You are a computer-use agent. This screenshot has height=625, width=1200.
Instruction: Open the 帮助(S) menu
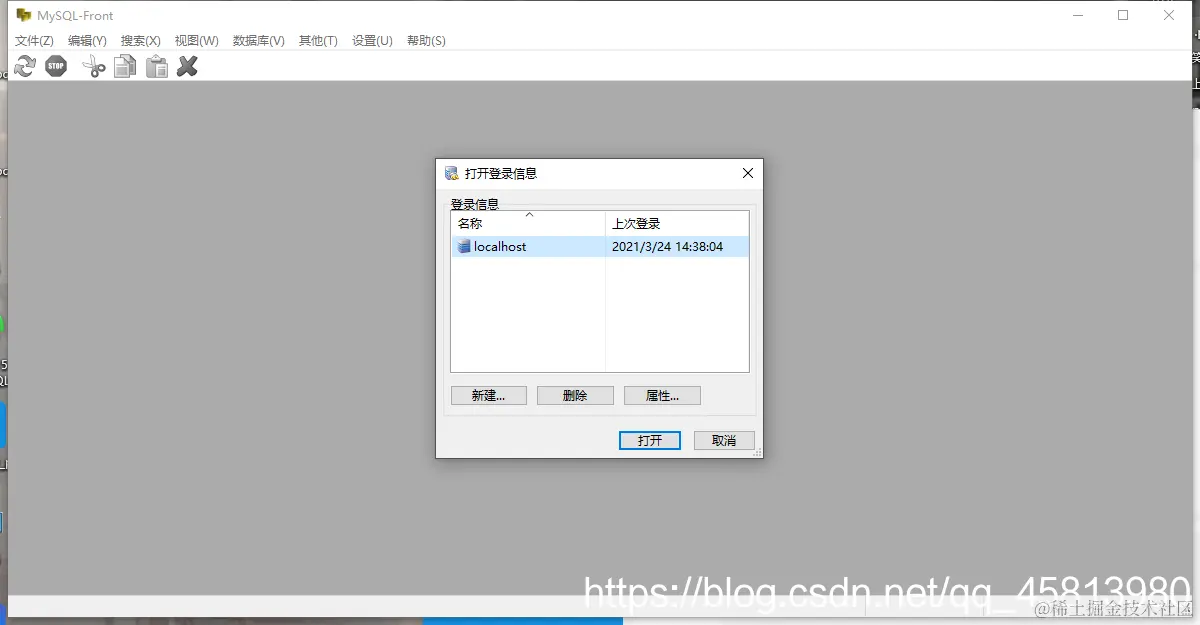pyautogui.click(x=426, y=40)
